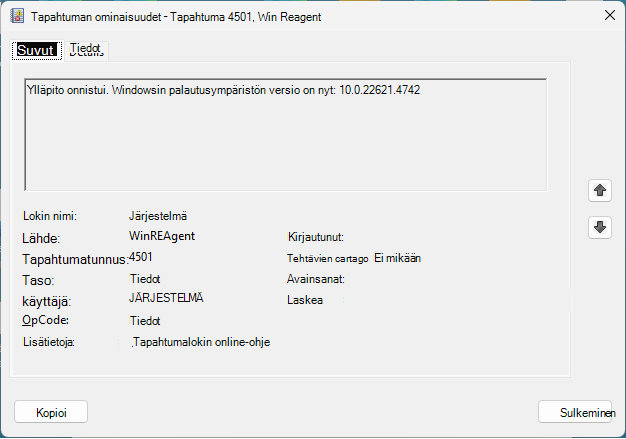Click the Avainsanat label
The width and height of the screenshot is (626, 439).
(x=316, y=279)
